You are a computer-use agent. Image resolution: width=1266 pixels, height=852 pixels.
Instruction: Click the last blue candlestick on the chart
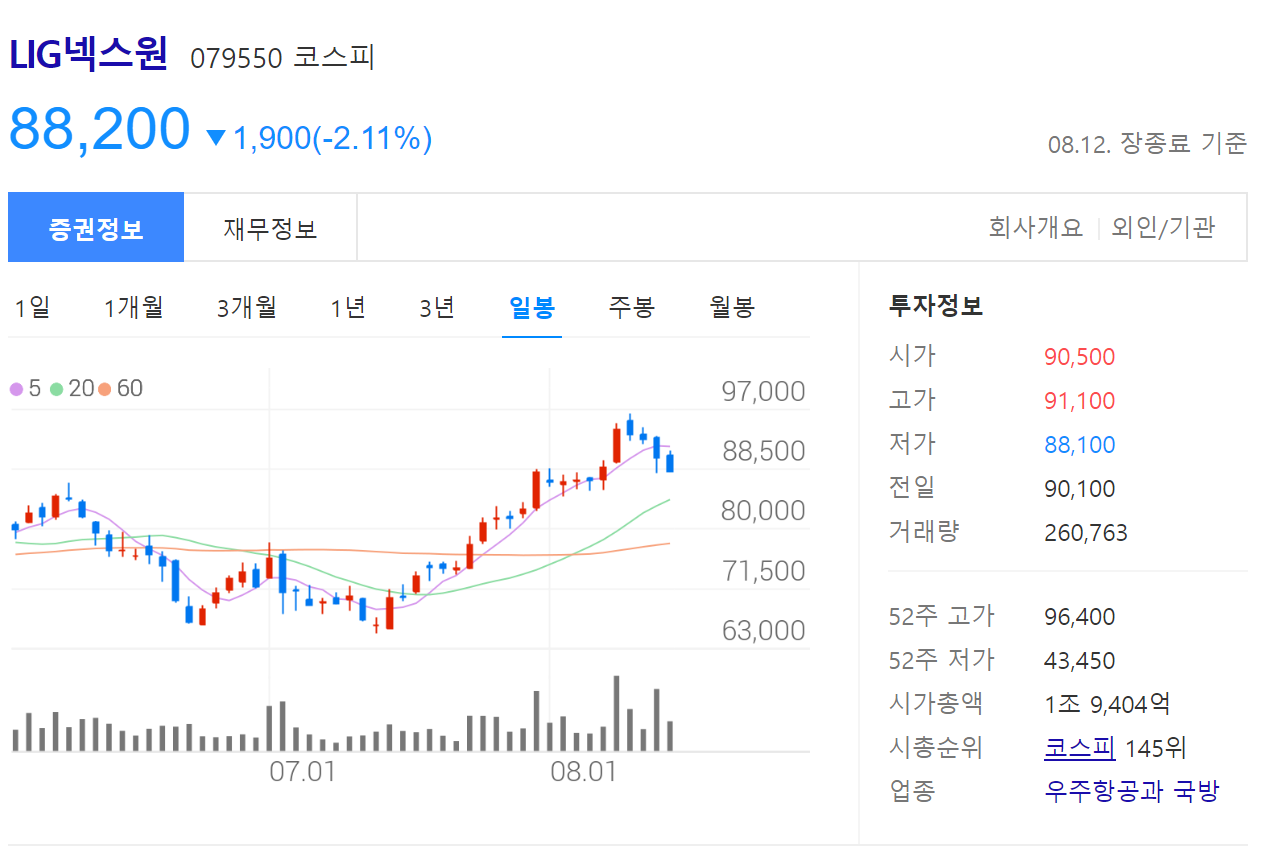(670, 462)
